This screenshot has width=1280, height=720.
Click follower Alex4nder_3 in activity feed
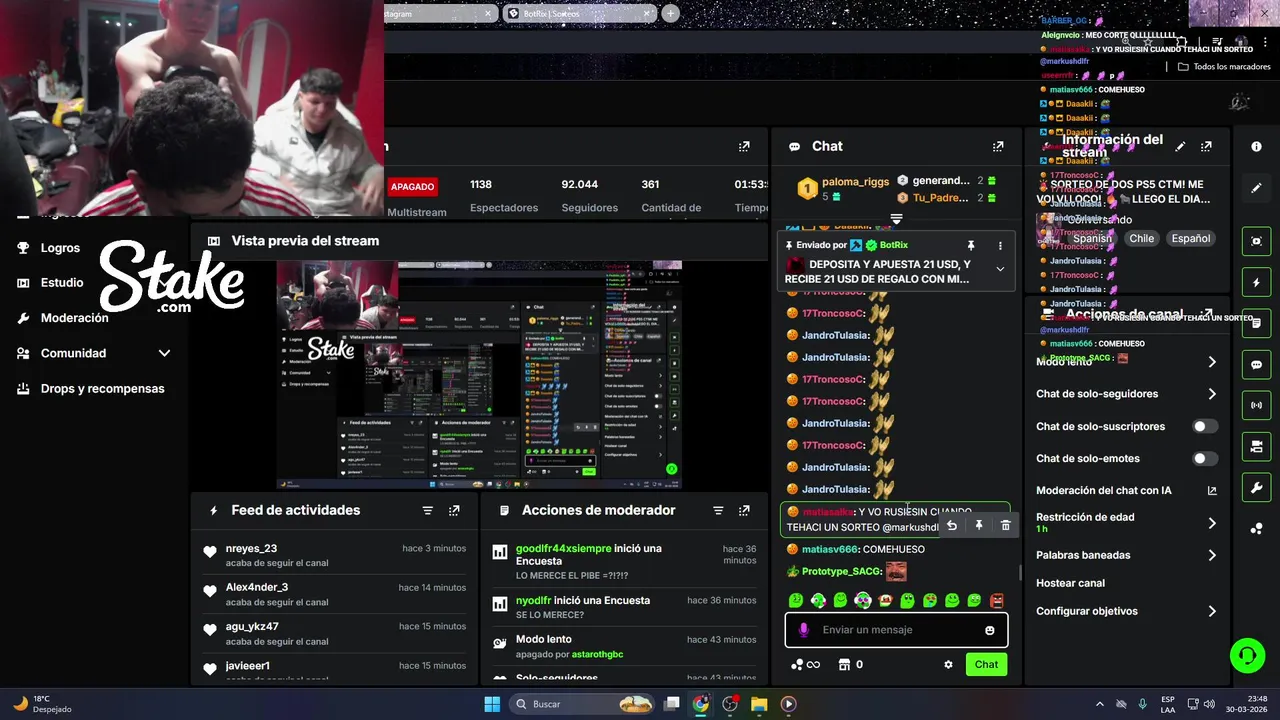point(257,587)
